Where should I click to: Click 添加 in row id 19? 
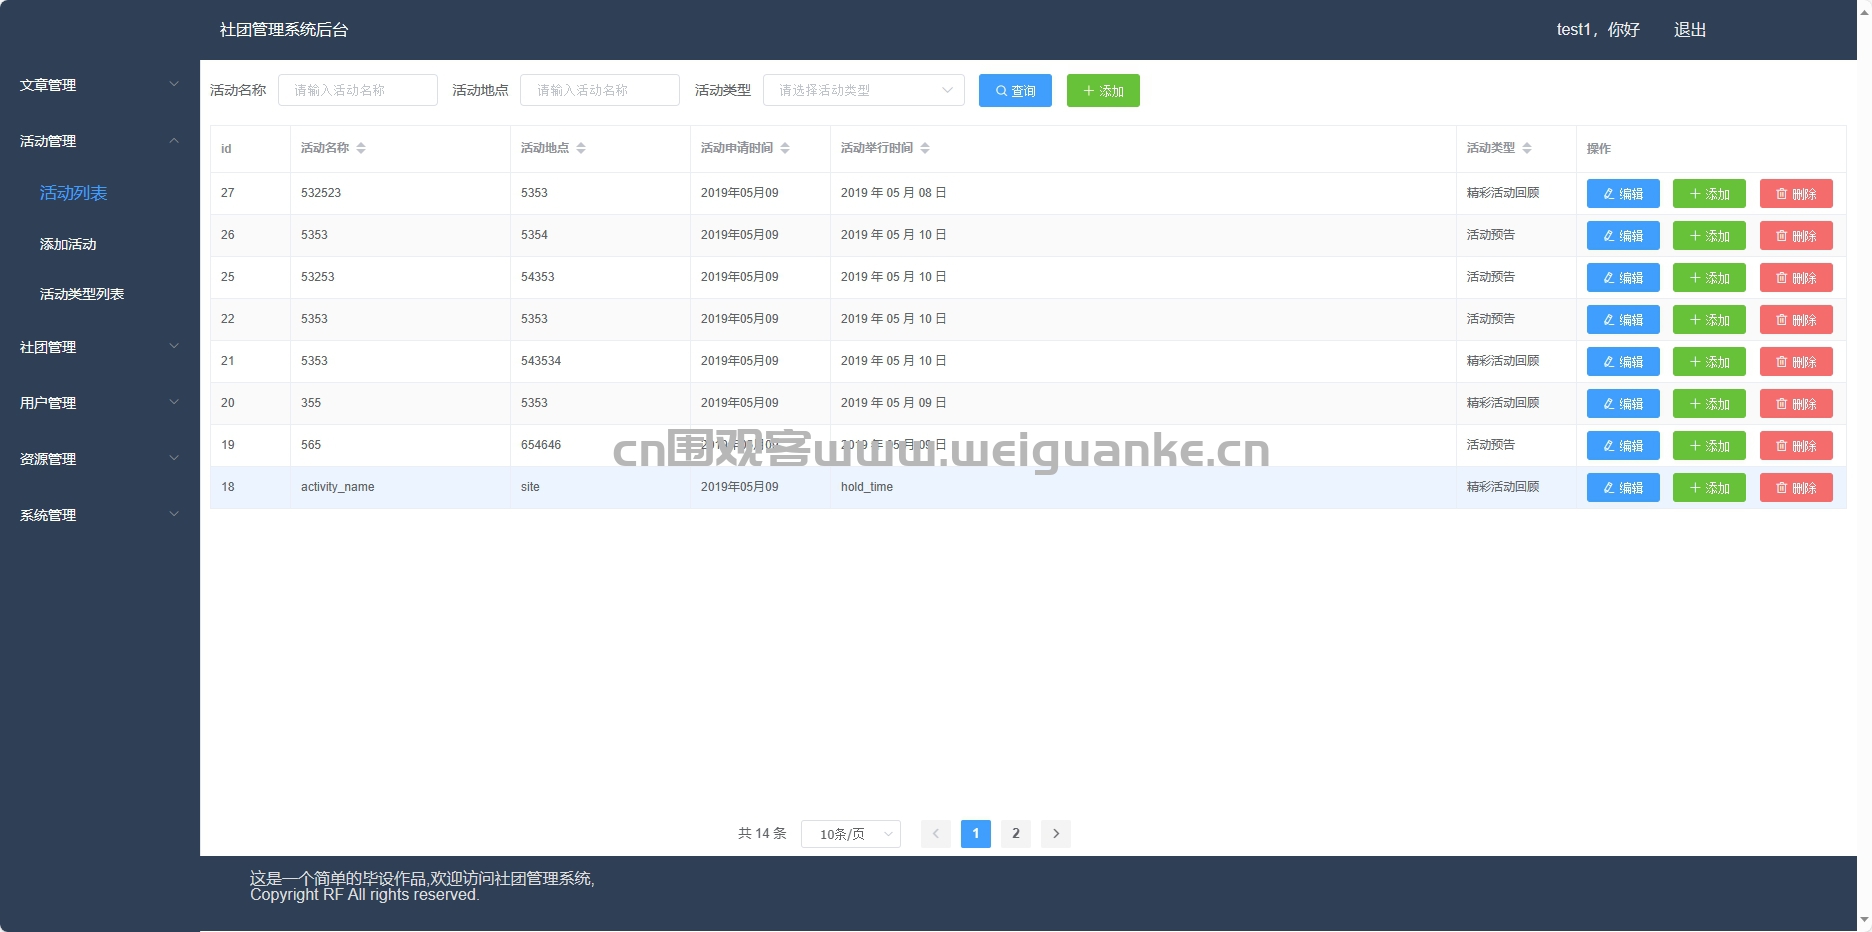point(1709,446)
